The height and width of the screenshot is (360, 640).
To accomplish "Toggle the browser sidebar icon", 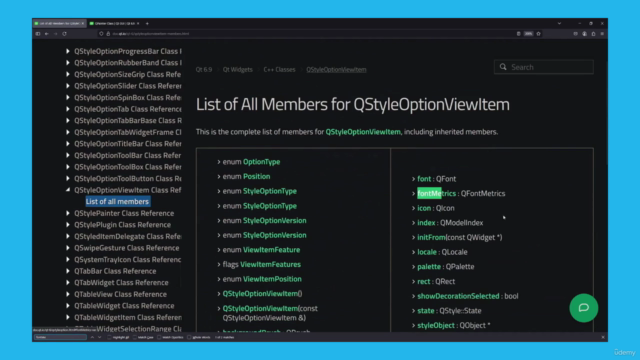I will click(x=38, y=34).
